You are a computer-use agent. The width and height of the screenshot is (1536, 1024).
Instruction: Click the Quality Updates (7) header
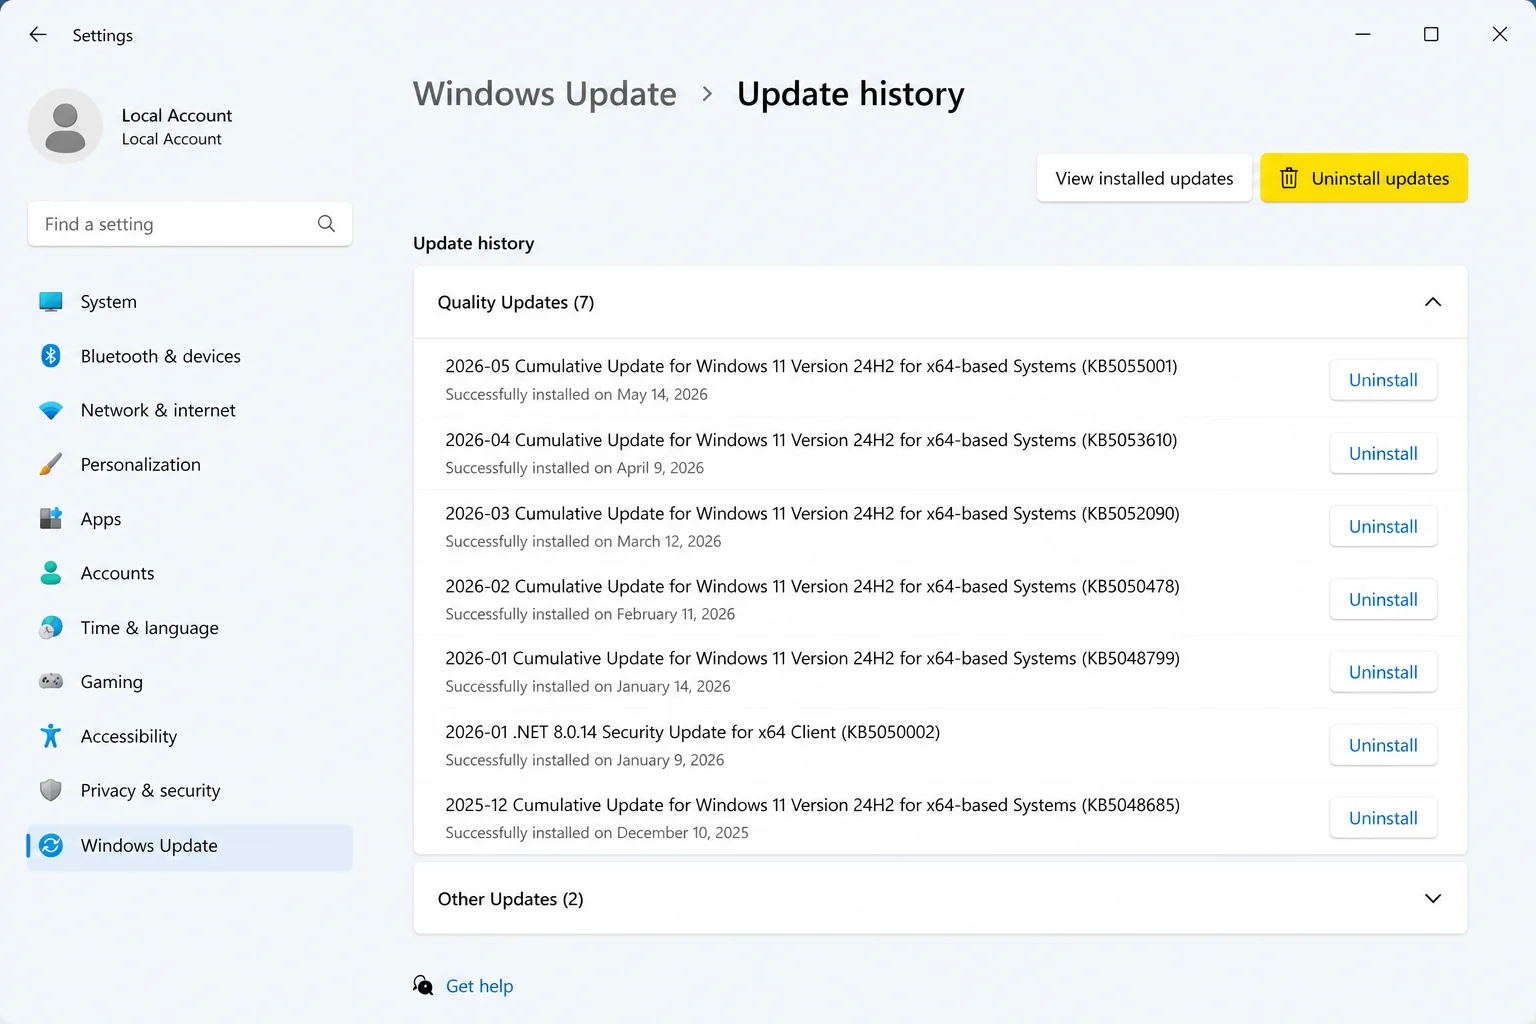[940, 302]
